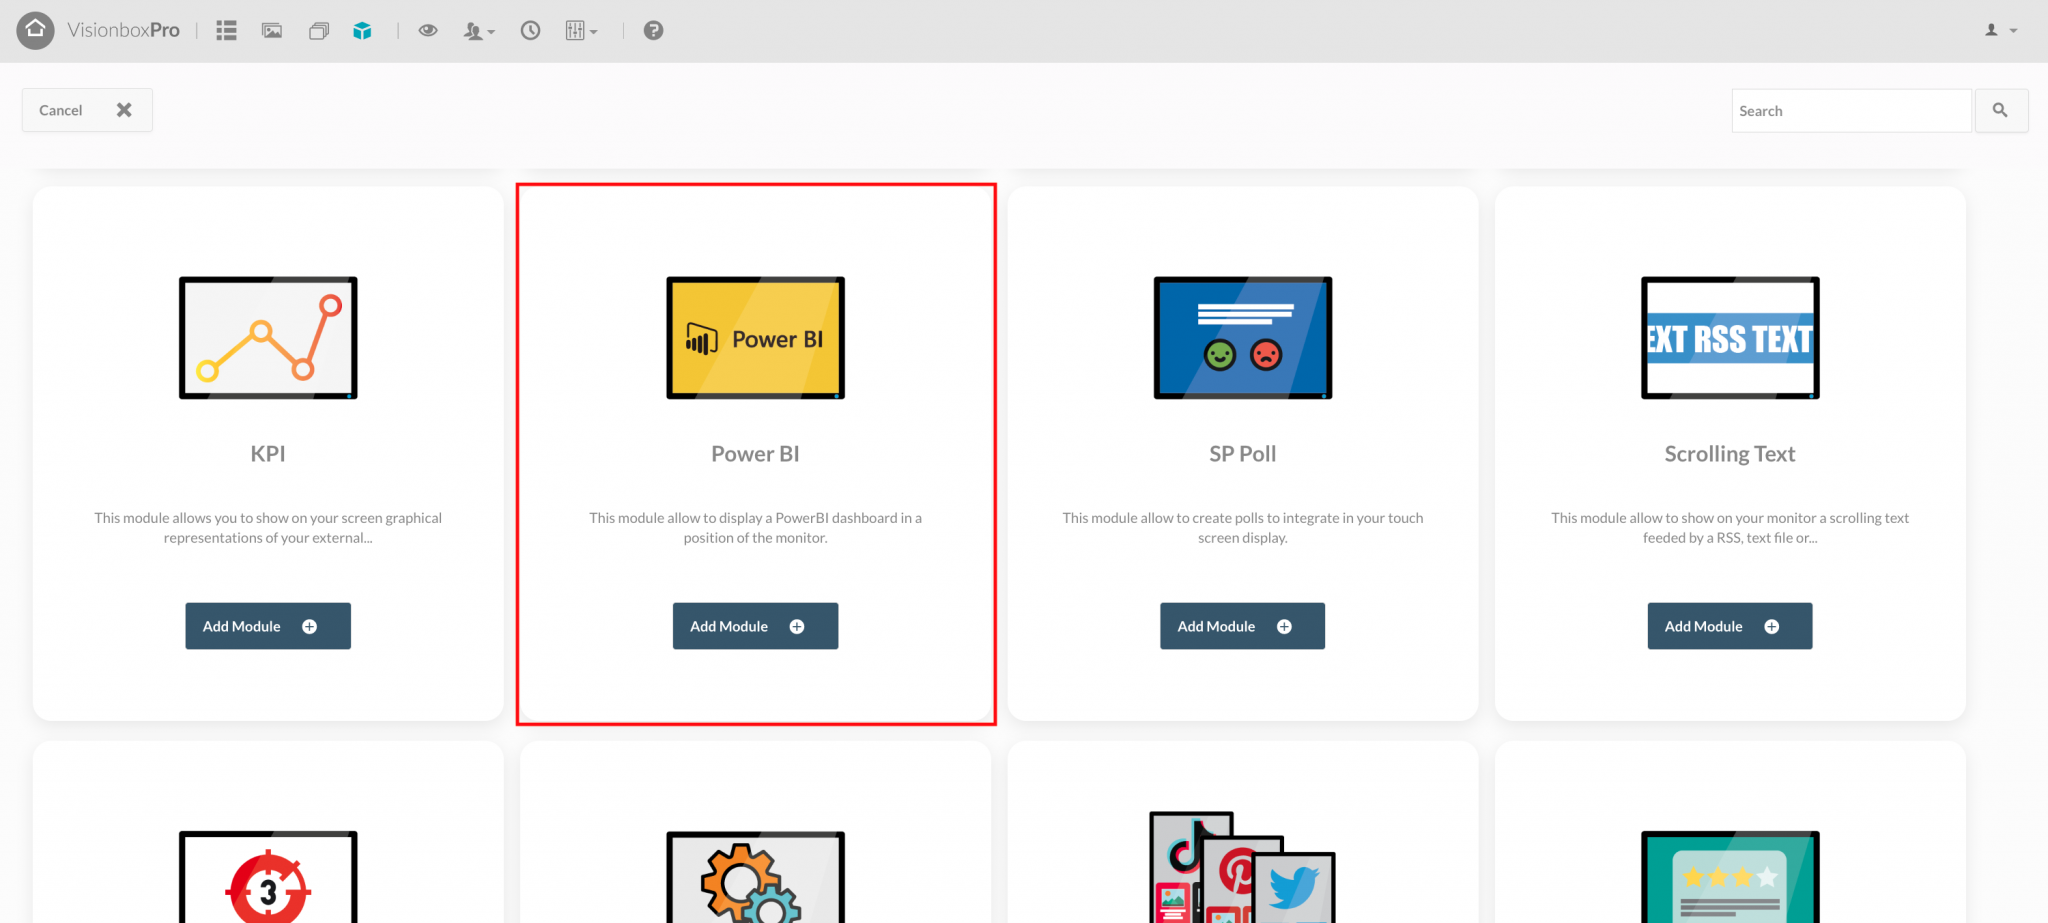This screenshot has height=923, width=2048.
Task: Click the layers stack icon
Action: pyautogui.click(x=318, y=30)
